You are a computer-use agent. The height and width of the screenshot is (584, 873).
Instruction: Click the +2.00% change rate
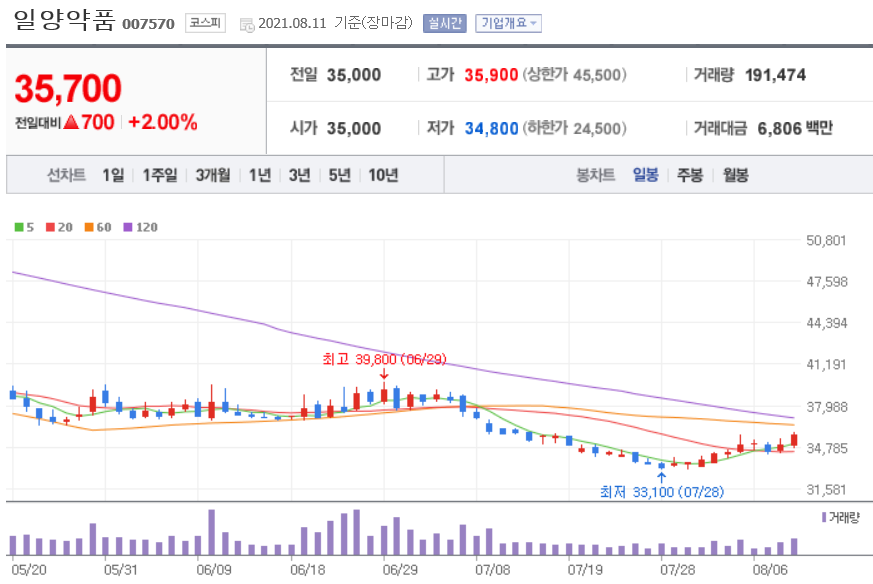(163, 122)
